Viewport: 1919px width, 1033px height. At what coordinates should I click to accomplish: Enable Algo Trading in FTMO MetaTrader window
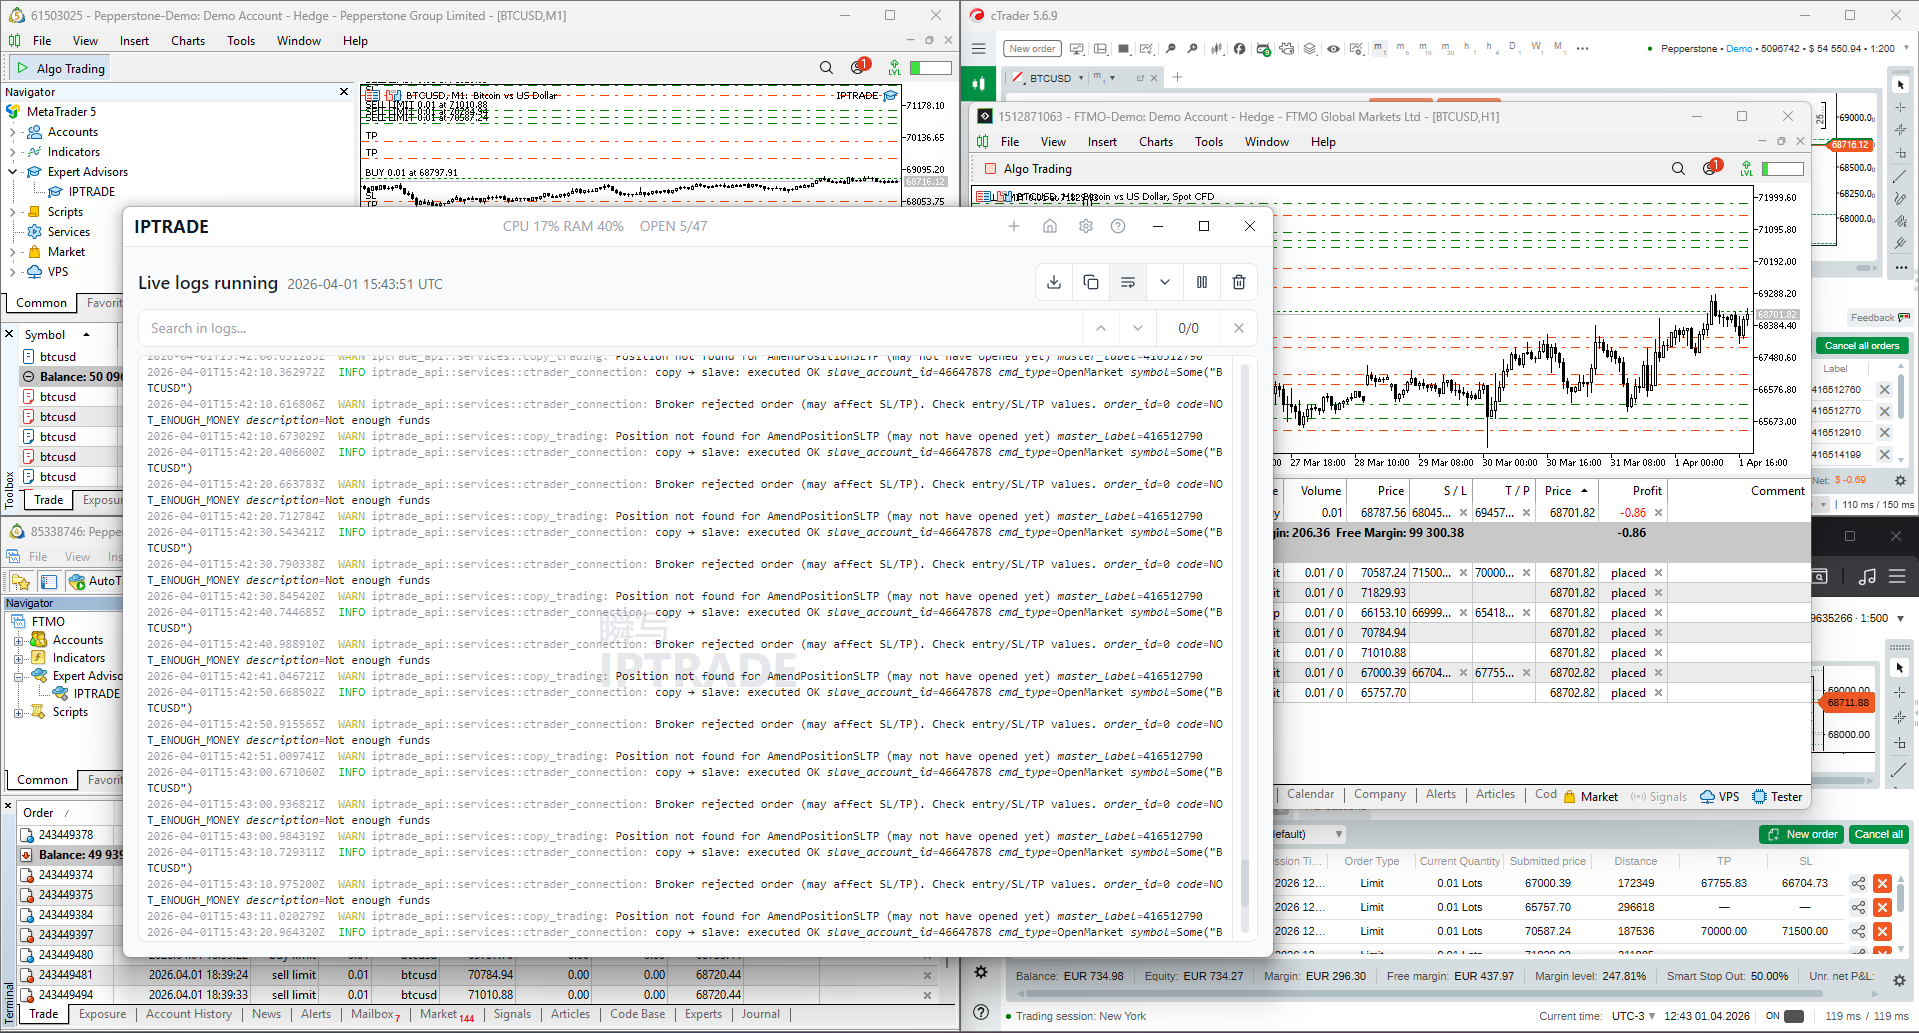(1028, 169)
